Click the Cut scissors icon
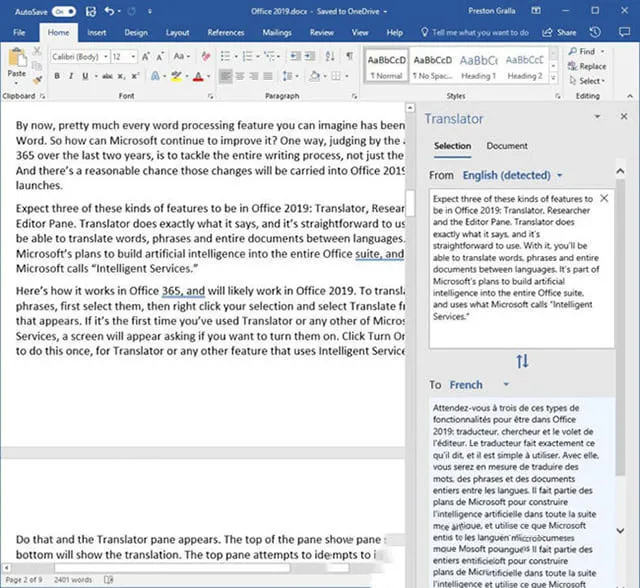Screen dimensions: 640x588 37,51
